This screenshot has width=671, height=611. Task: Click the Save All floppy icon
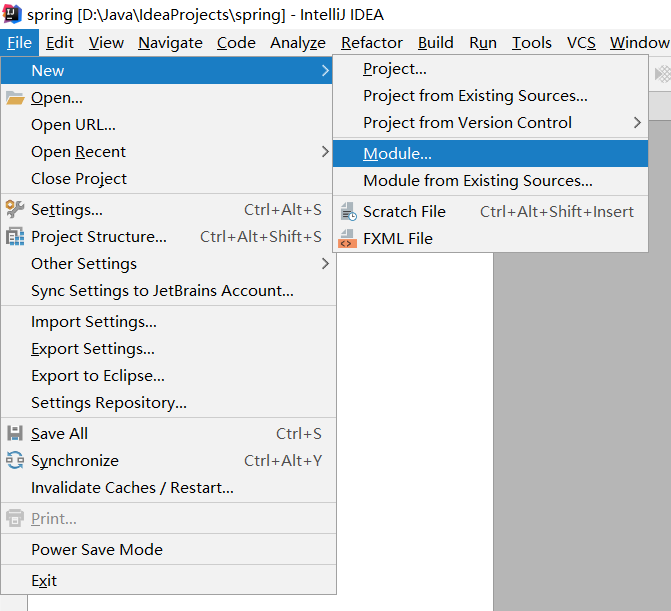(x=14, y=434)
